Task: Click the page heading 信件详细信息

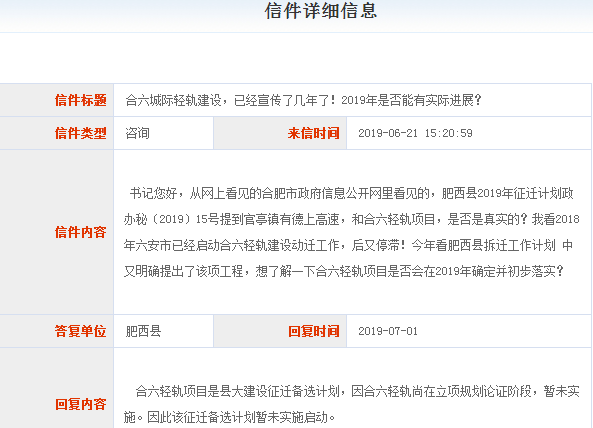Action: point(321,11)
